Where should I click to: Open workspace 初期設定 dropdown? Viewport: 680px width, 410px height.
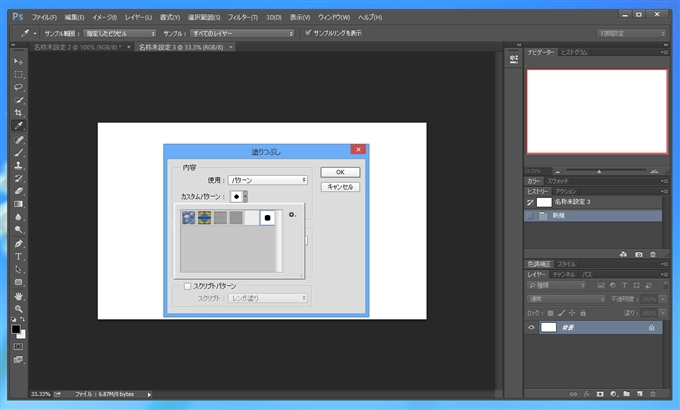click(631, 33)
